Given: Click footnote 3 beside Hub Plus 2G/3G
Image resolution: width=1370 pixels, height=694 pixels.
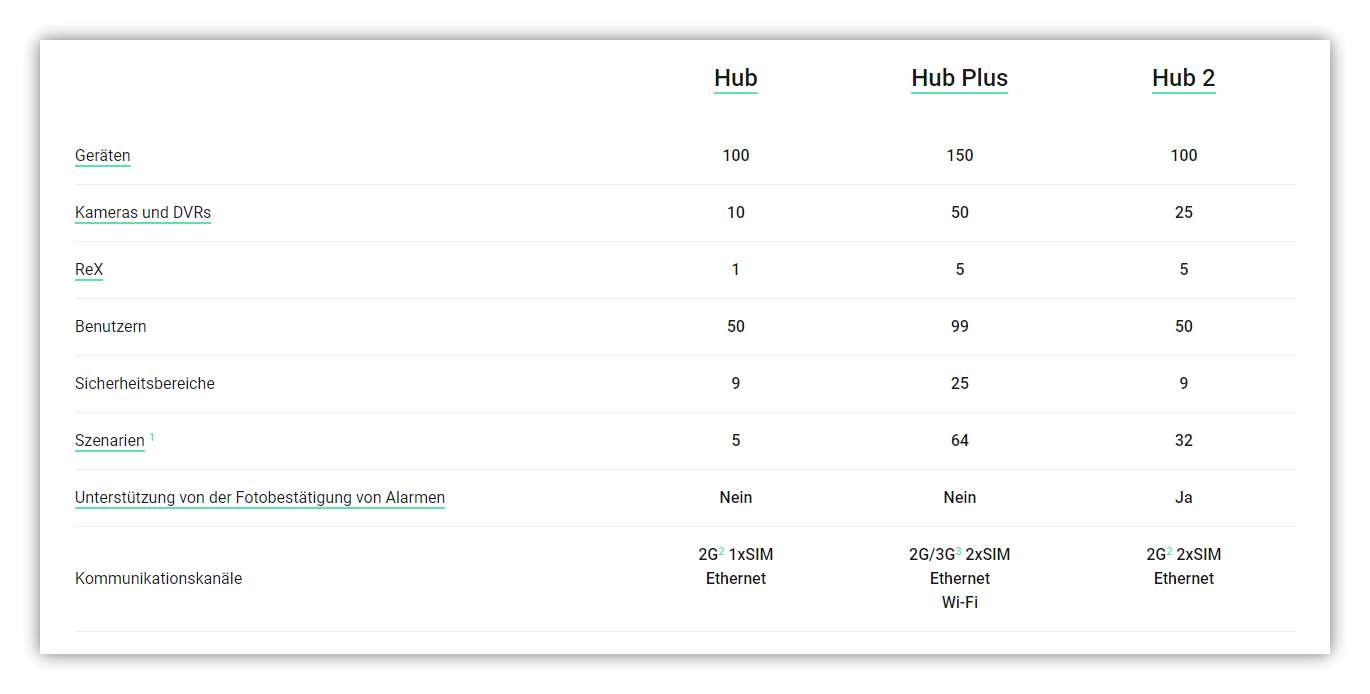Looking at the screenshot, I should point(959,551).
